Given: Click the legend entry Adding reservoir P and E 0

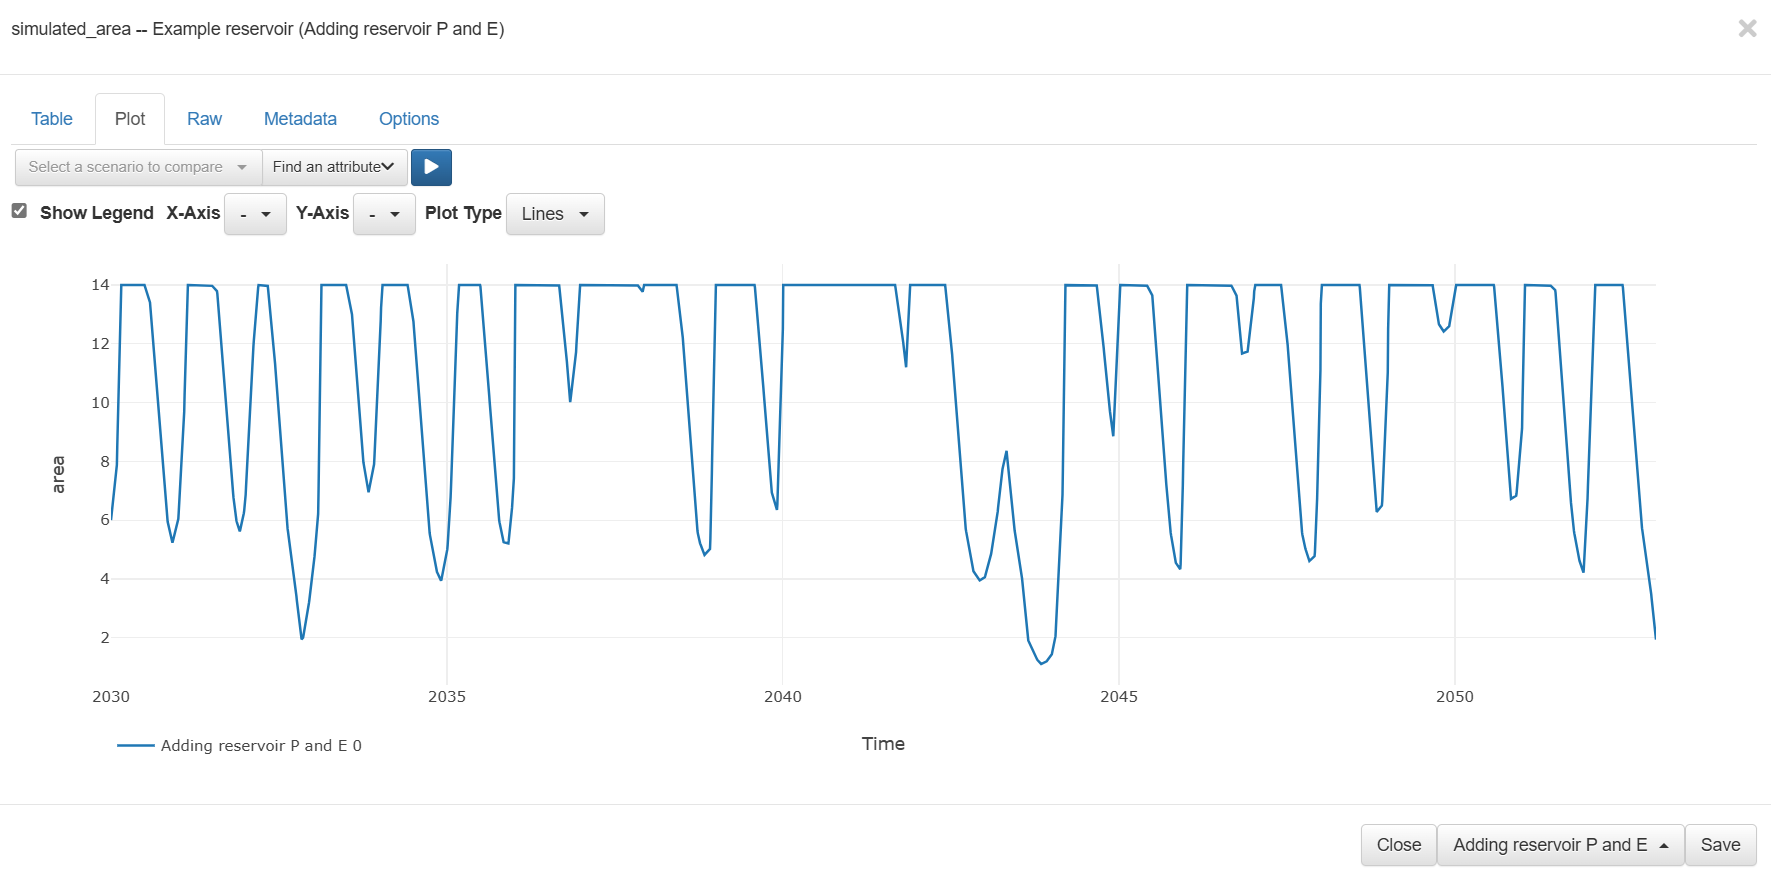Looking at the screenshot, I should [261, 746].
